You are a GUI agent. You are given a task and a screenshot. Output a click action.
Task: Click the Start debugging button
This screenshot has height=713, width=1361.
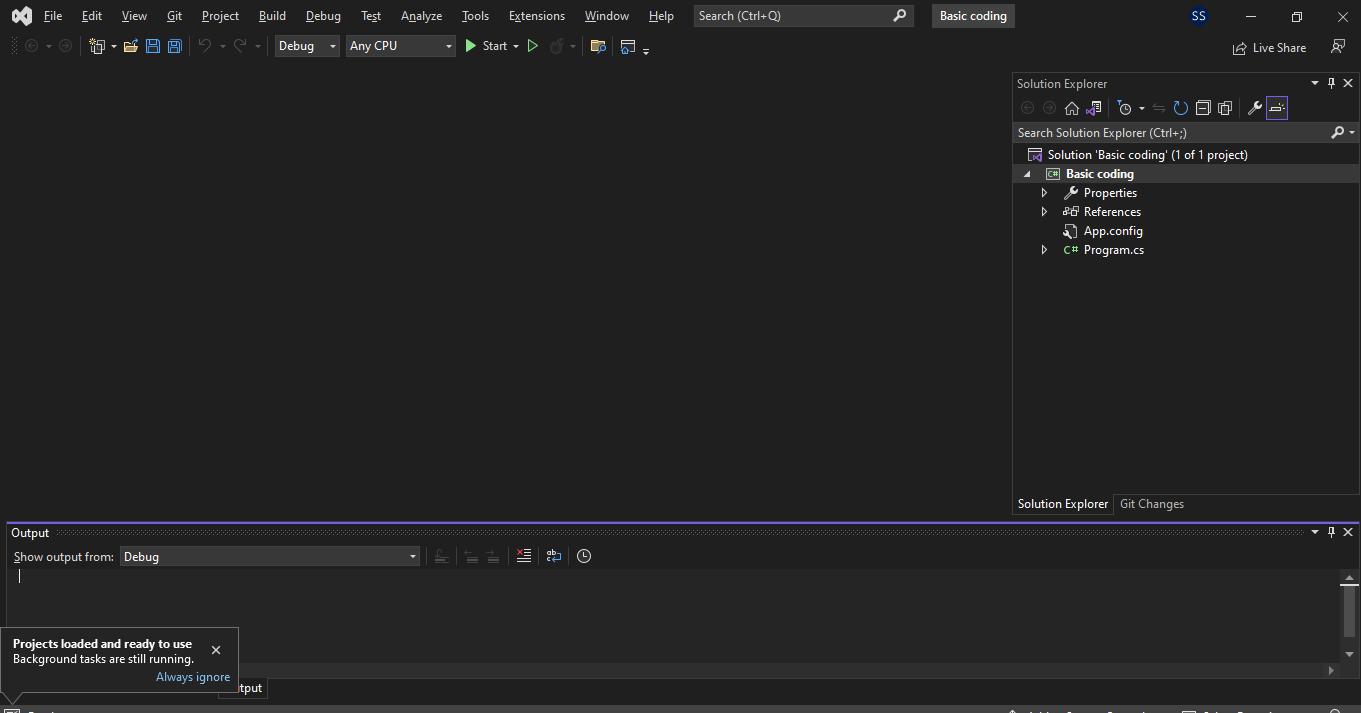[486, 46]
